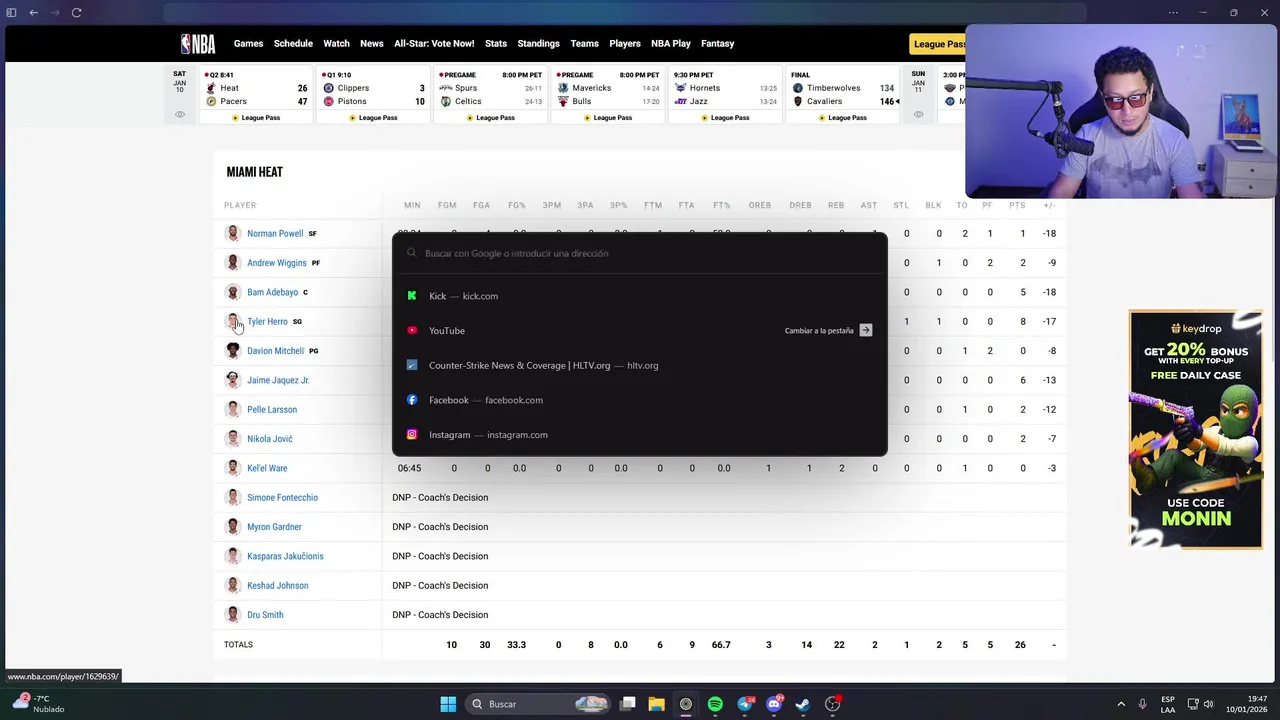Click Norman Powell's player headshot
The width and height of the screenshot is (1280, 720).
click(x=233, y=233)
